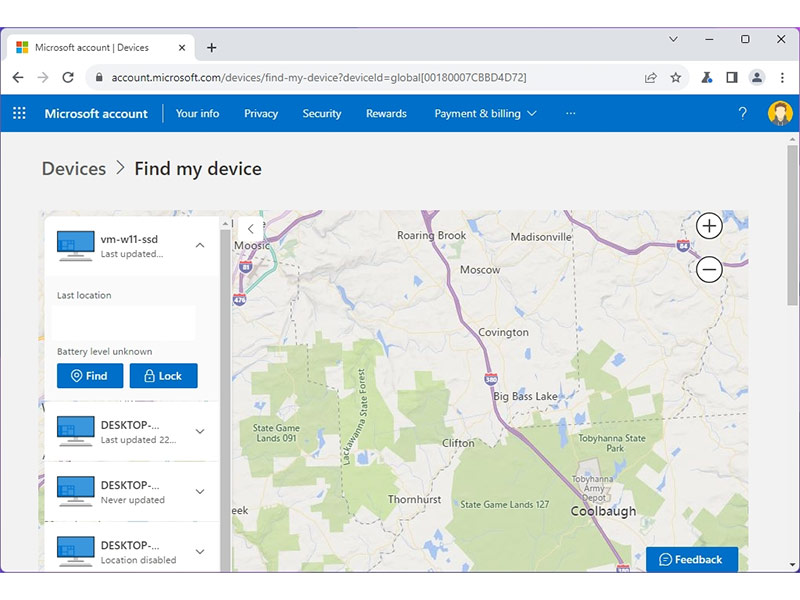Click the Find device button
800x600 pixels.
tap(90, 376)
